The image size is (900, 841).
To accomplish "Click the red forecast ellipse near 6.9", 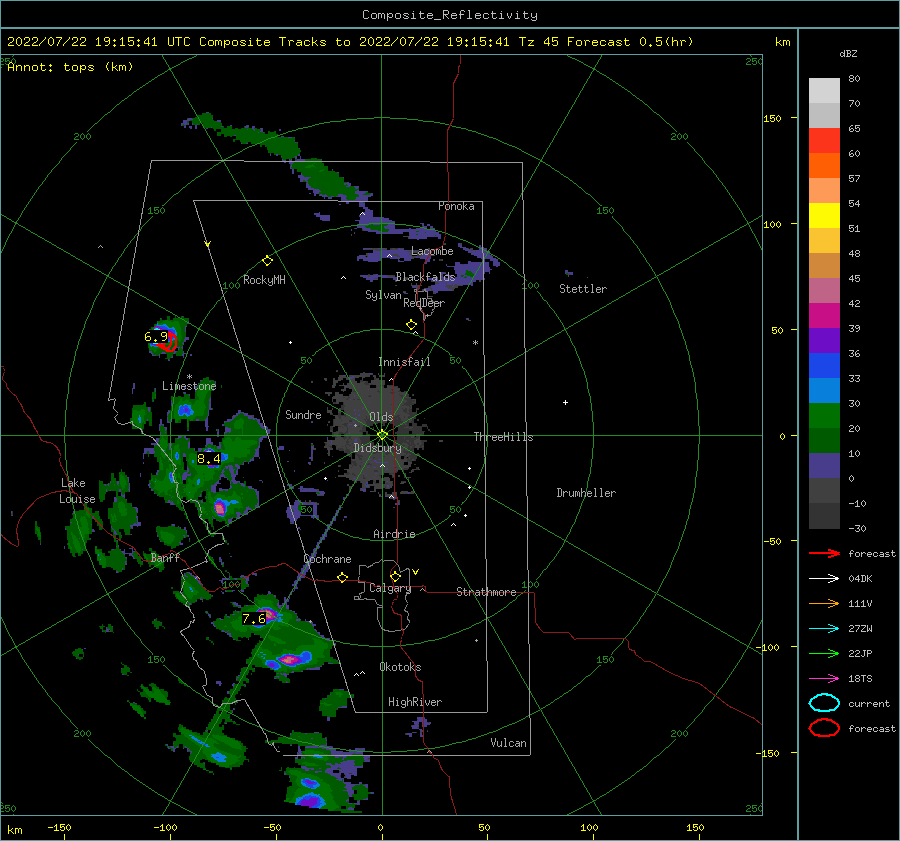I will pos(168,342).
